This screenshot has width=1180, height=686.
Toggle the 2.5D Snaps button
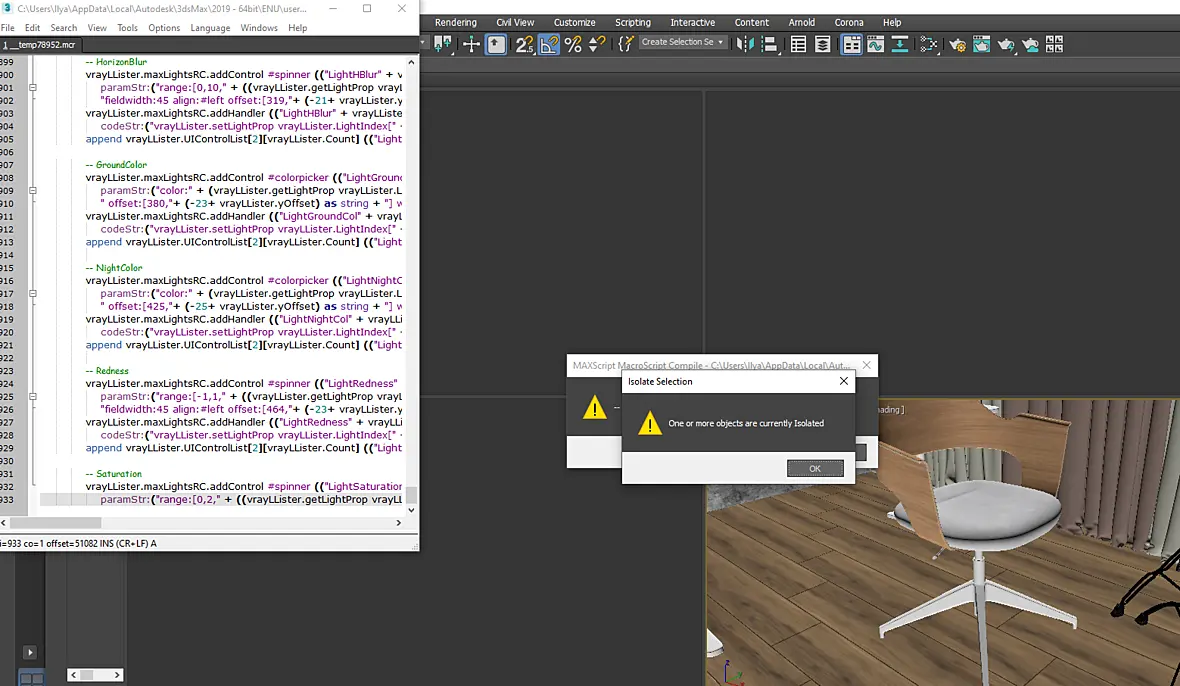[x=524, y=44]
